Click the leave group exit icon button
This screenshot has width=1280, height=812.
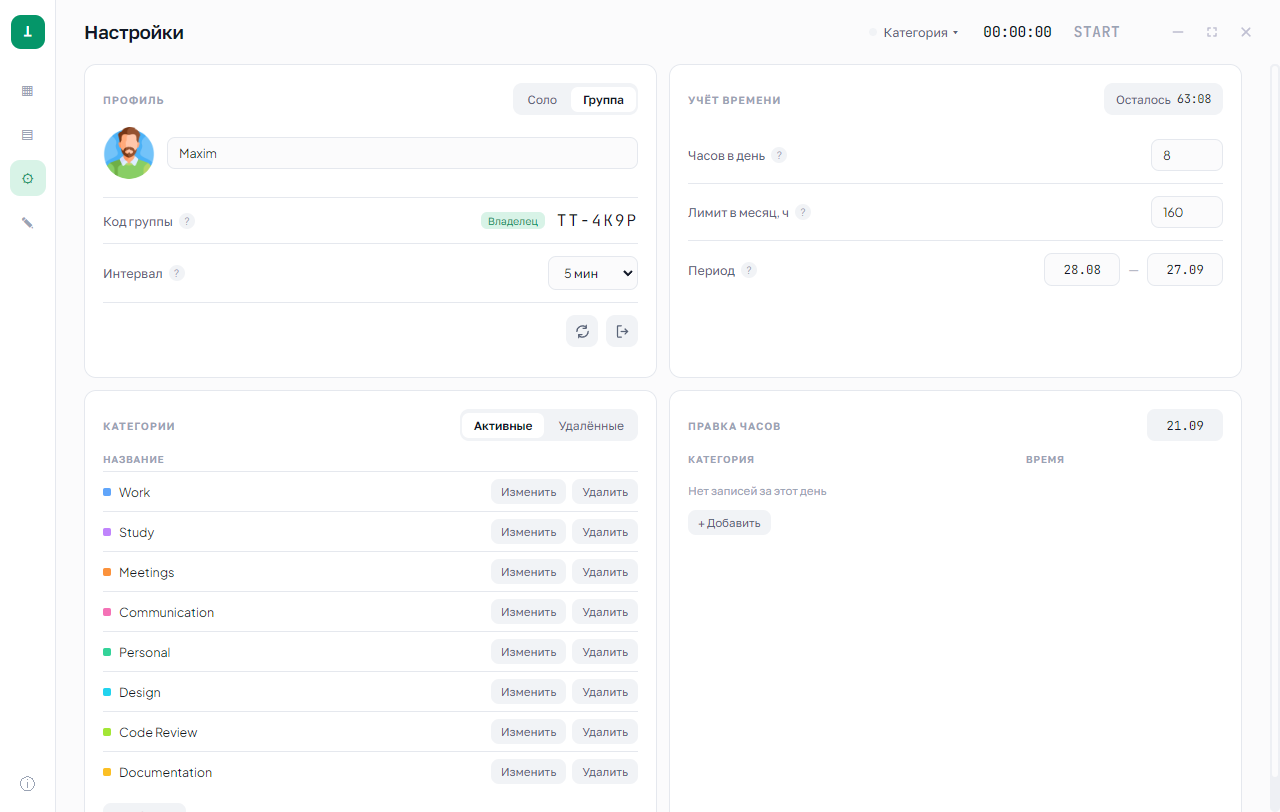(622, 331)
